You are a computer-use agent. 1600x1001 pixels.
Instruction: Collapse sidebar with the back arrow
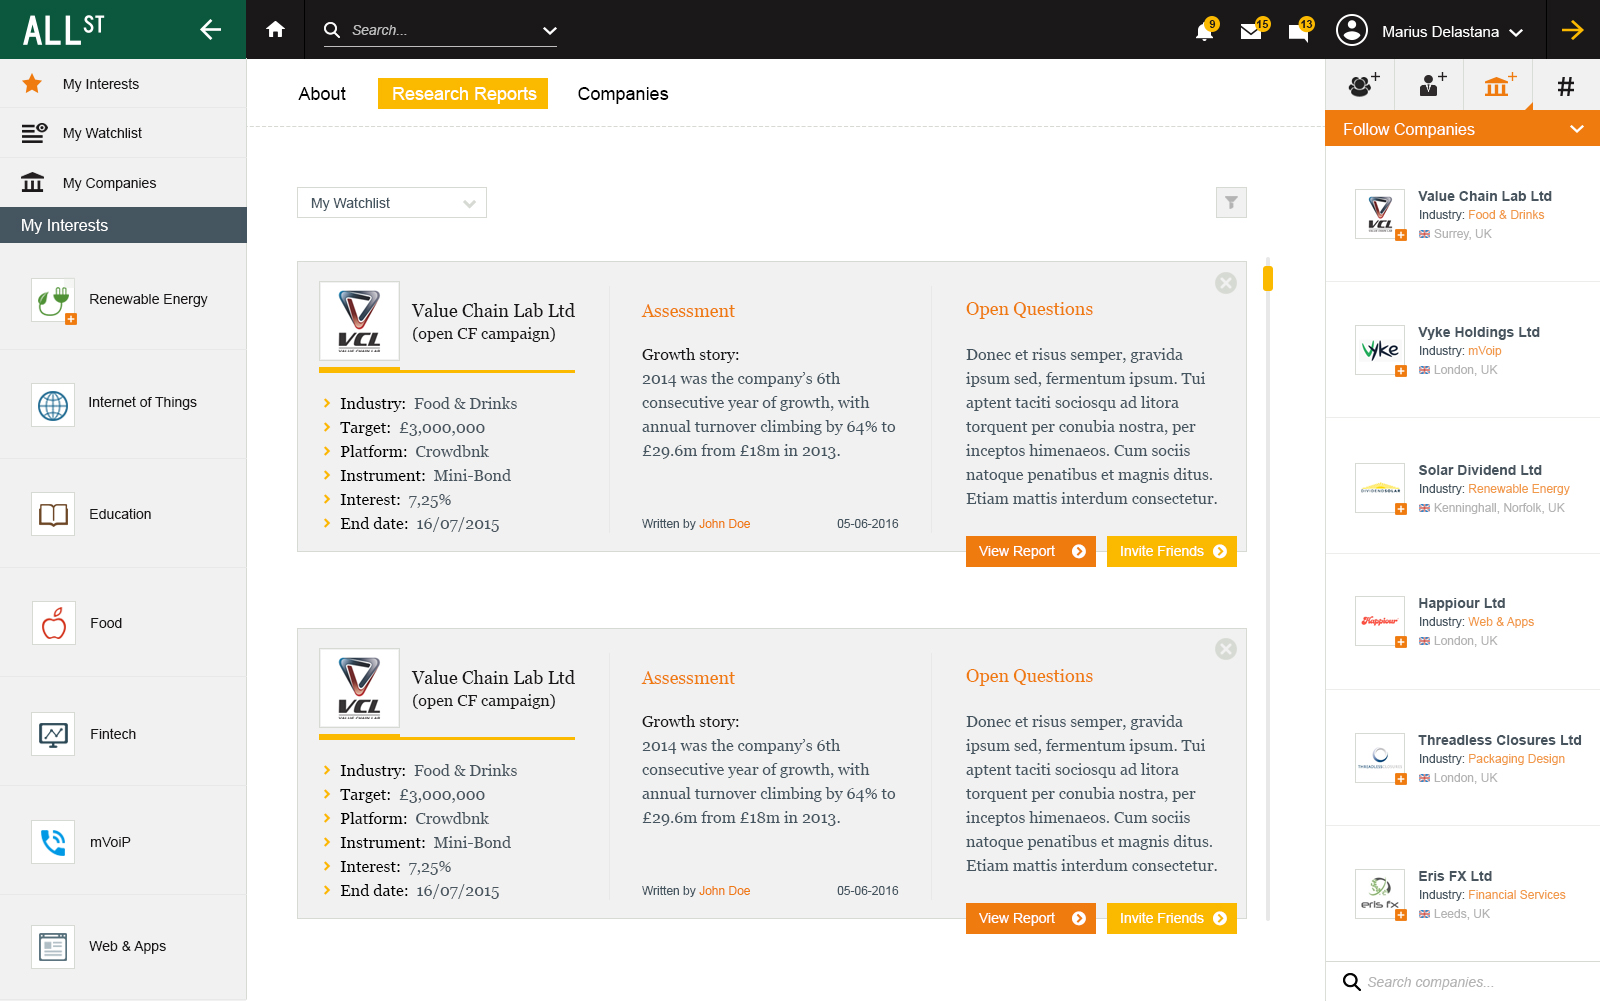pyautogui.click(x=210, y=30)
